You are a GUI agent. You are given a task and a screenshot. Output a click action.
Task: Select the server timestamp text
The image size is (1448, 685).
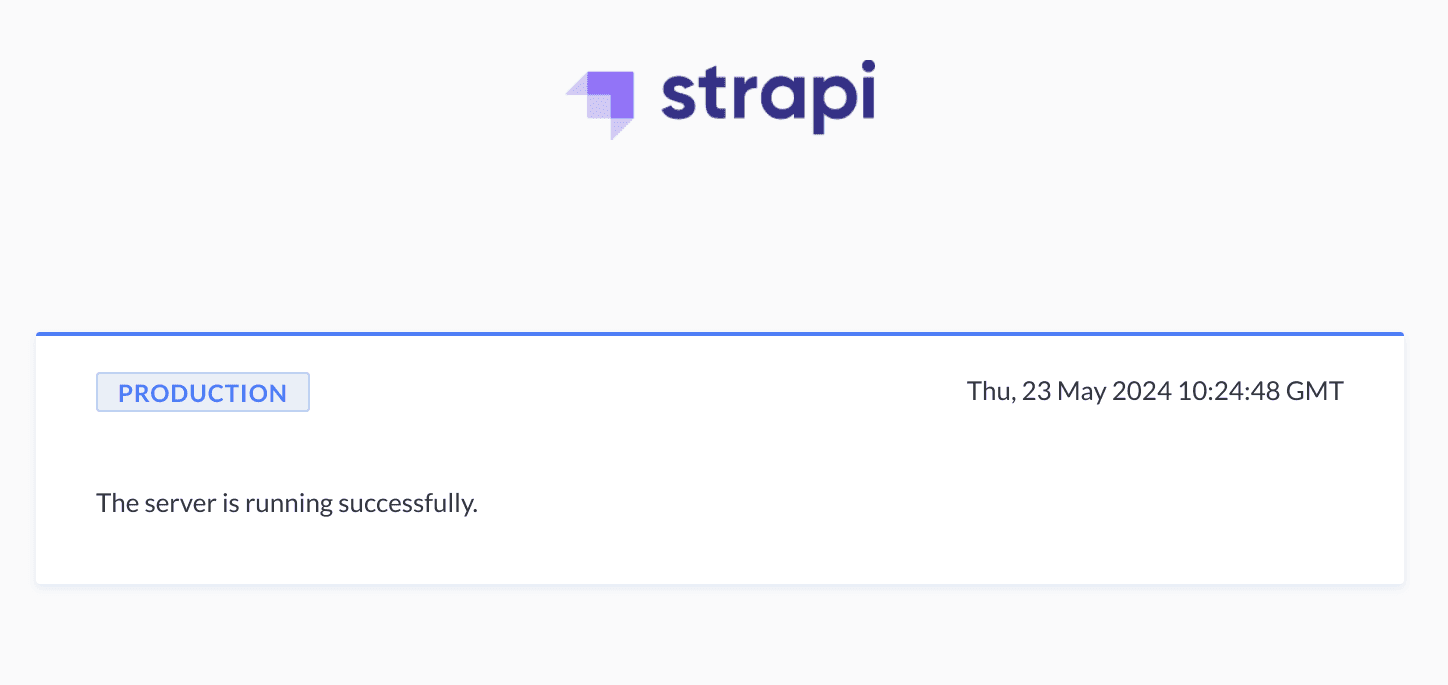pos(1155,391)
